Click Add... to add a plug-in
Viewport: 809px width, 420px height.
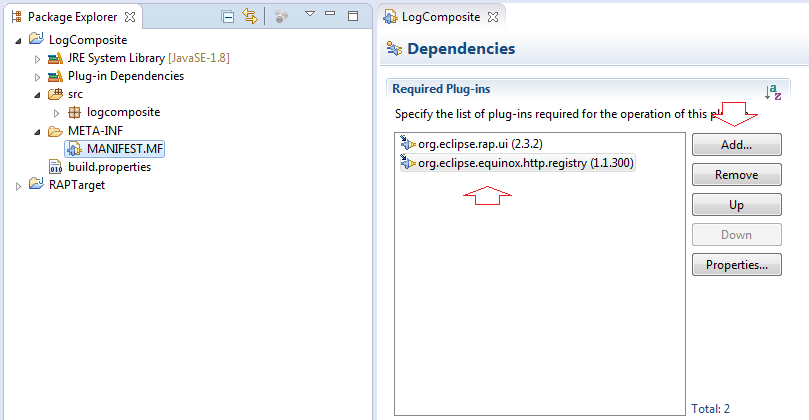(x=736, y=144)
